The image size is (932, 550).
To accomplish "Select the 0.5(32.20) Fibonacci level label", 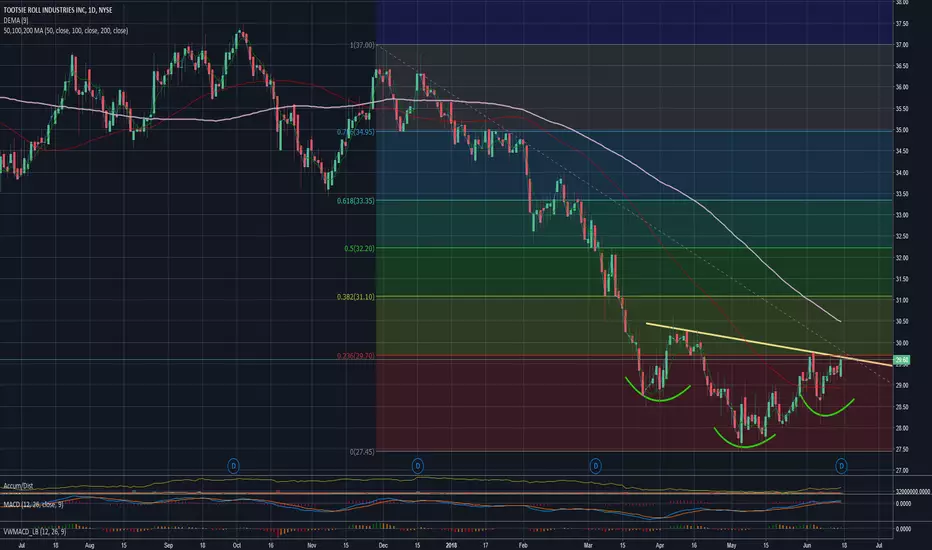I will tap(360, 249).
